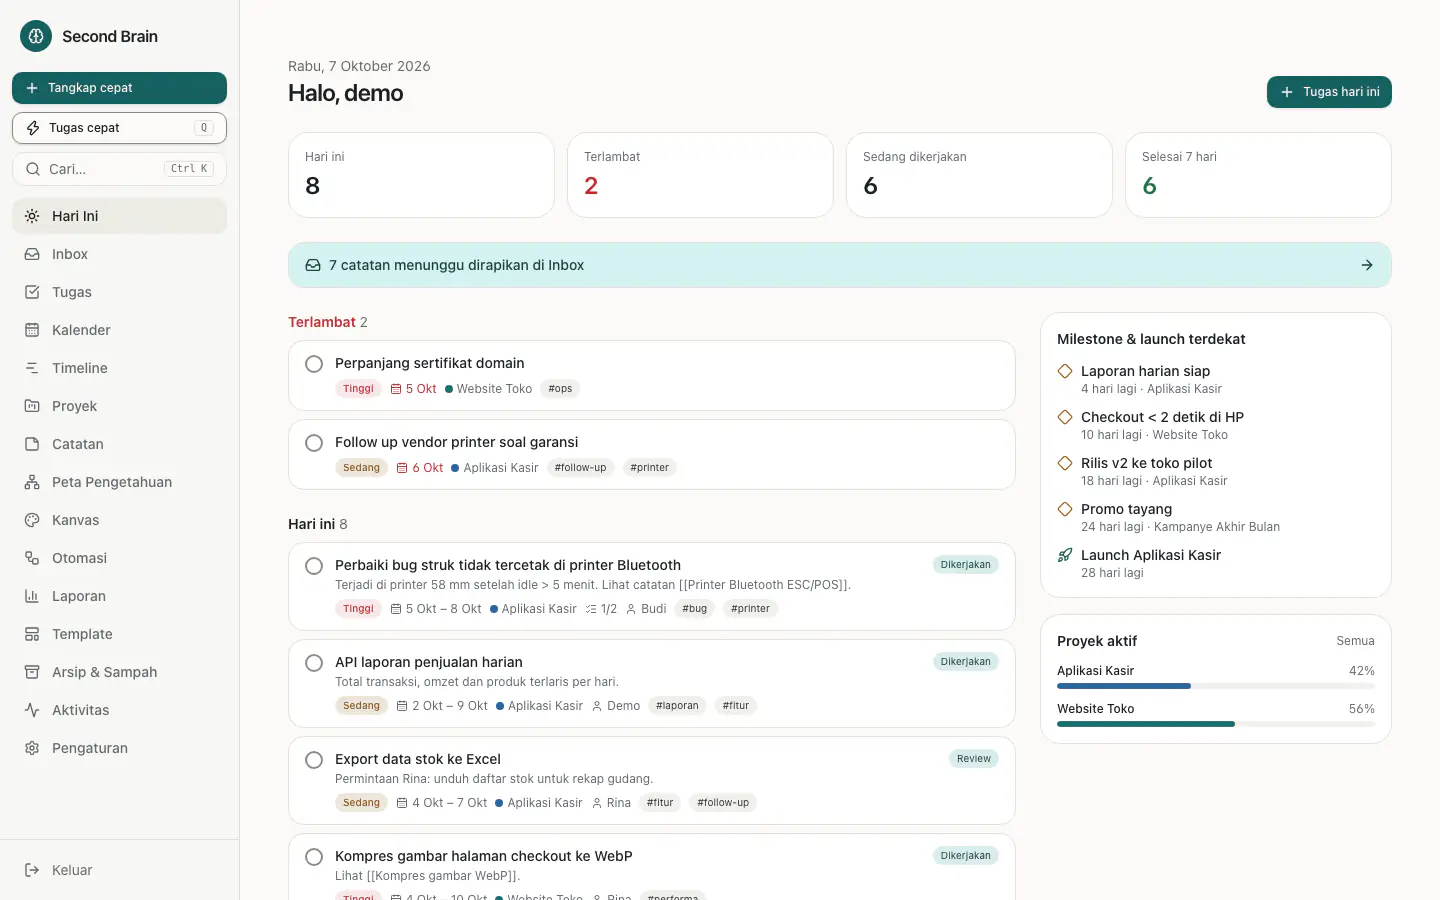This screenshot has height=900, width=1440.
Task: Complete the Perbaiki bug struk task circle
Action: click(x=314, y=566)
